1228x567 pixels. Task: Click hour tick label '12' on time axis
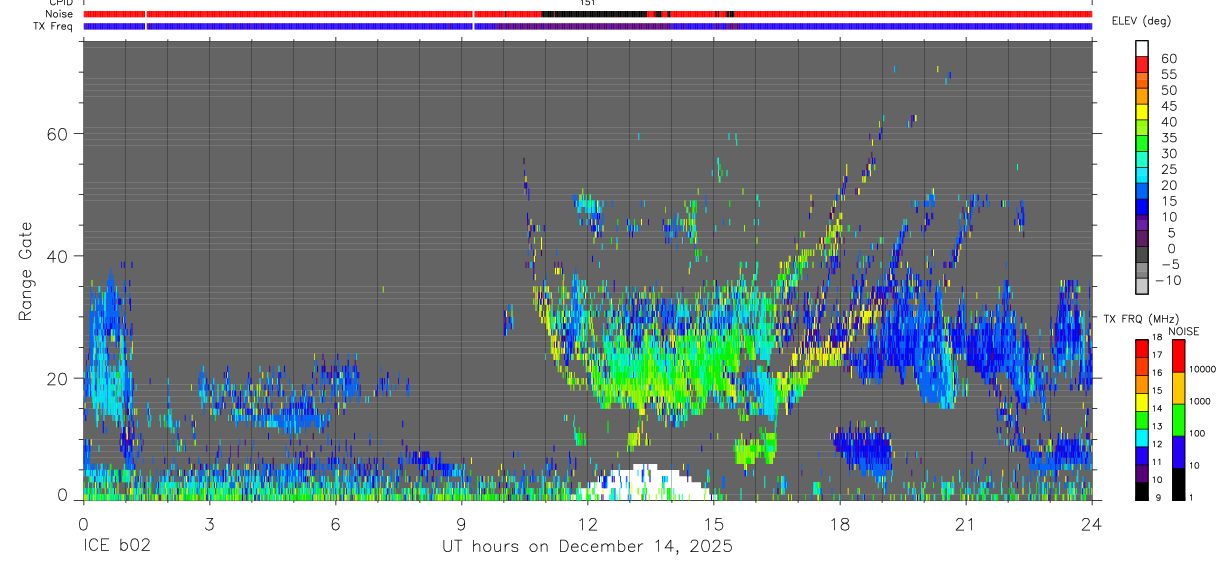(587, 524)
